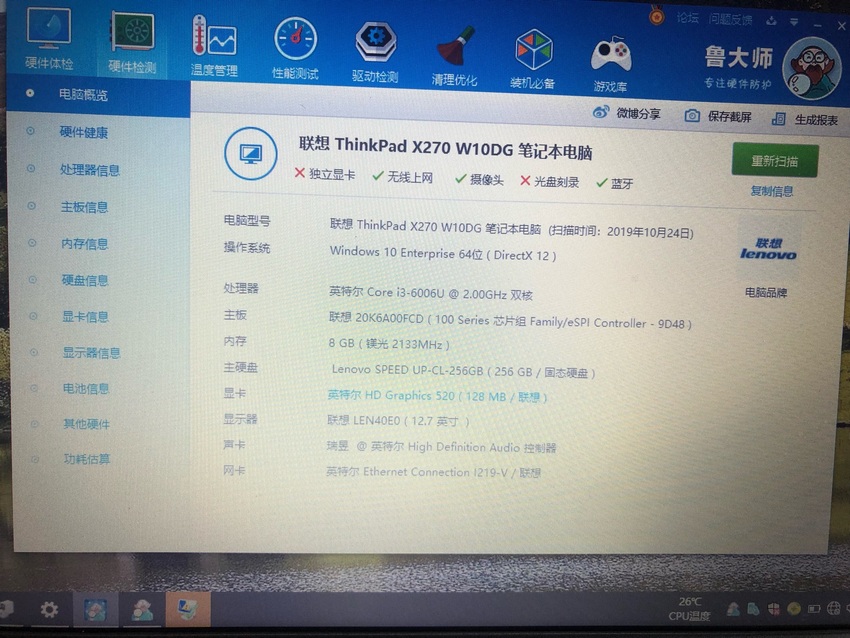
Task: Click the report icon beside 生成报表
Action: coord(778,119)
